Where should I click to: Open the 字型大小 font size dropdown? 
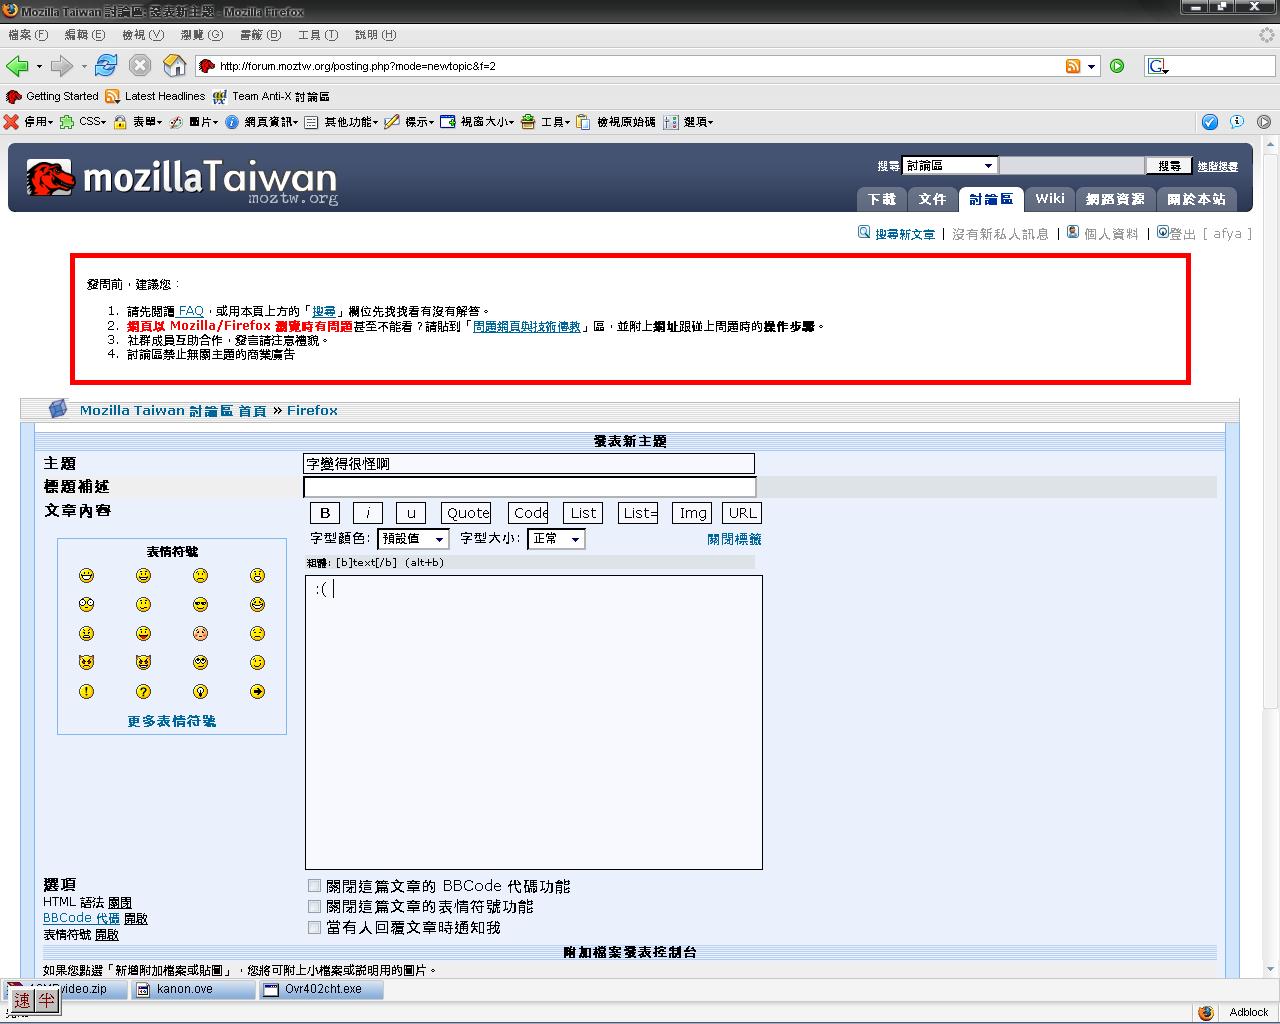click(556, 539)
